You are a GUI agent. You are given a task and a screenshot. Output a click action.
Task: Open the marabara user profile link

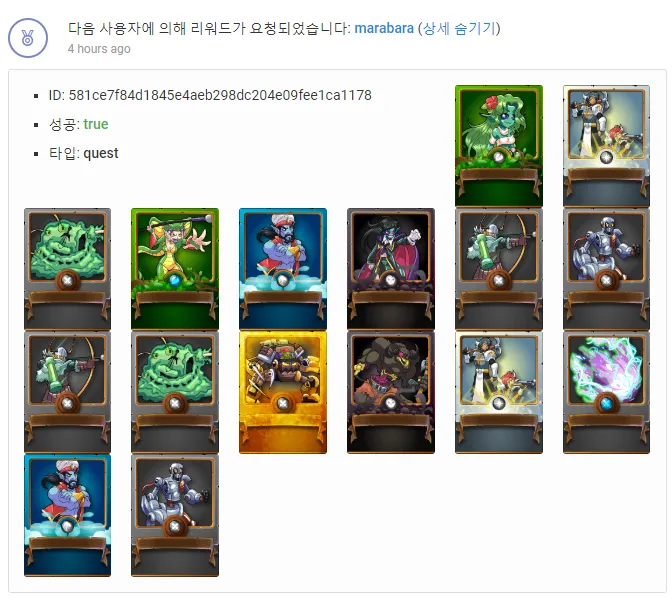coord(384,28)
